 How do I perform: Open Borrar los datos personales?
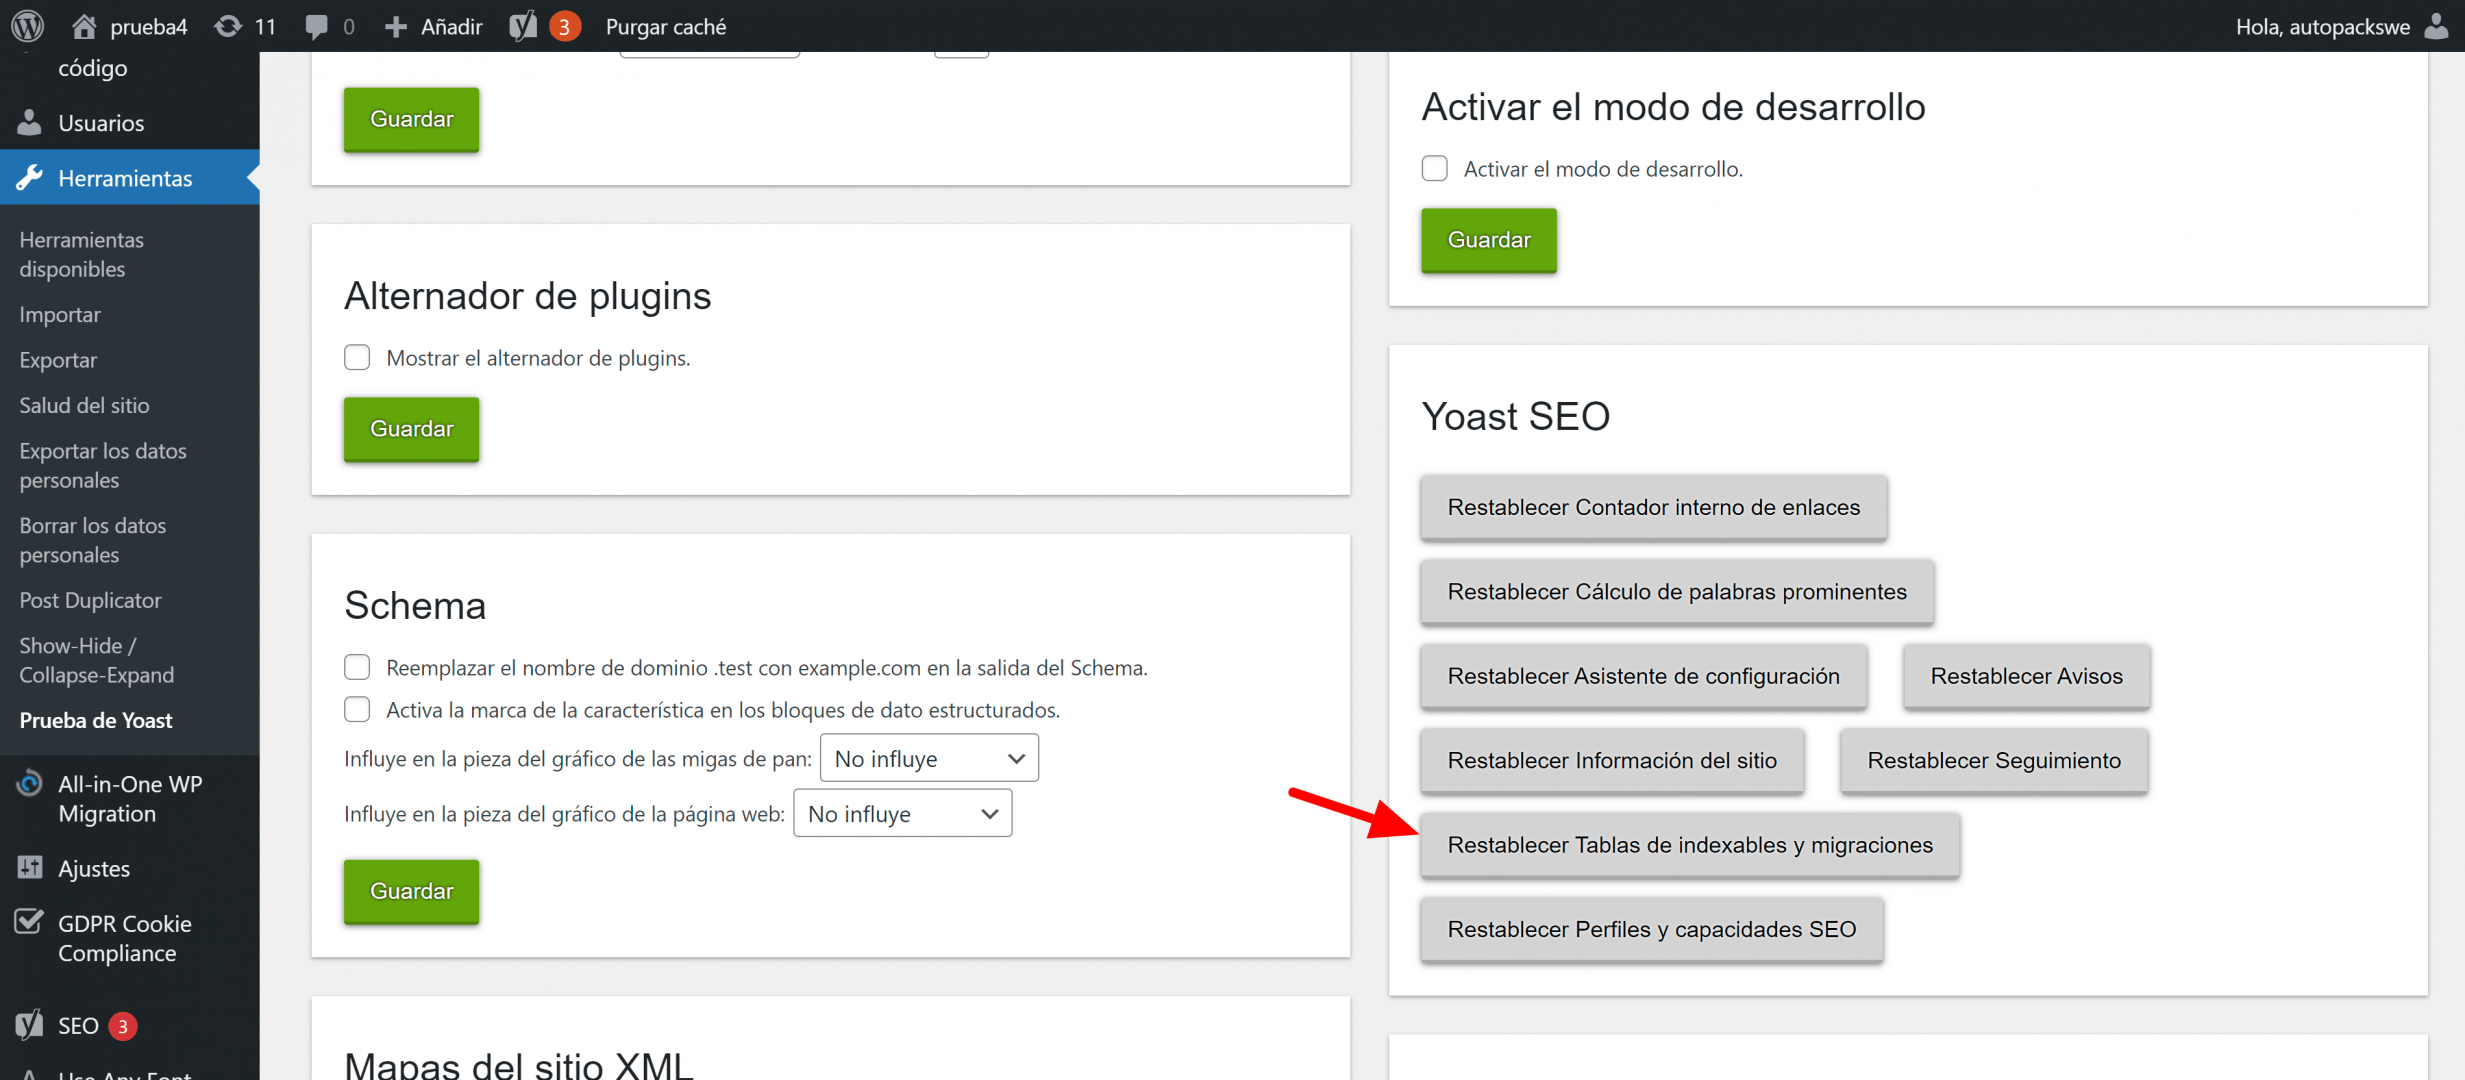[x=93, y=540]
